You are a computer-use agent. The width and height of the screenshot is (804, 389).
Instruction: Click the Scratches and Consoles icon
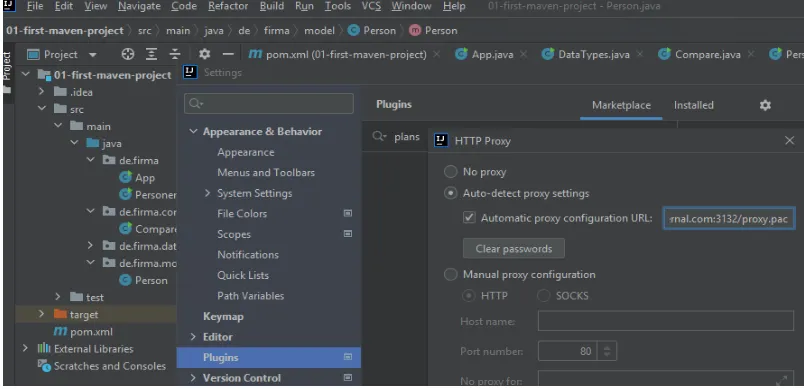point(44,366)
